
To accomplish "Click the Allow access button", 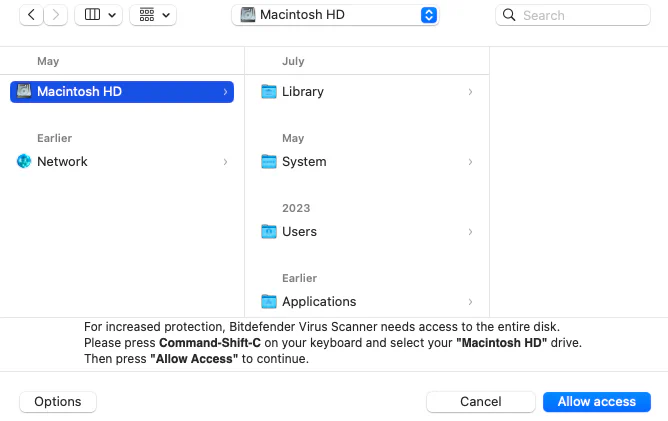I will tap(596, 401).
